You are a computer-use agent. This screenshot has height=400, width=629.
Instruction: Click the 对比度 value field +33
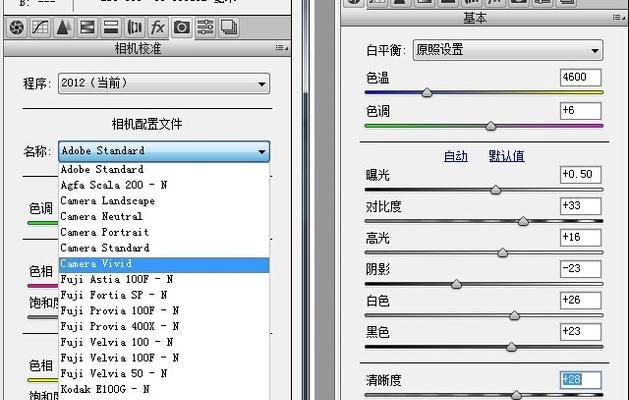580,206
